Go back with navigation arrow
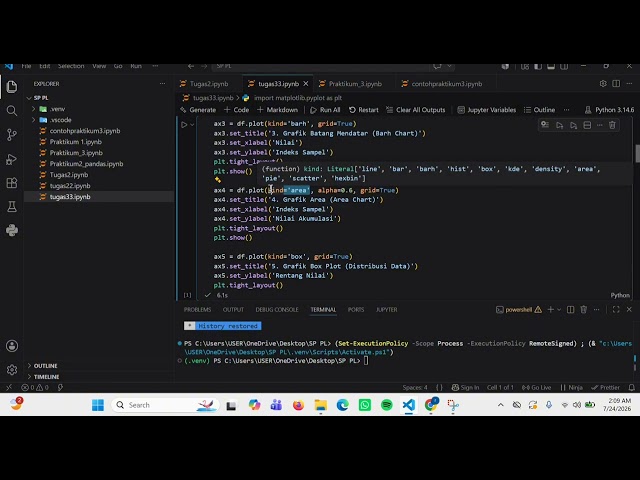 (191, 66)
